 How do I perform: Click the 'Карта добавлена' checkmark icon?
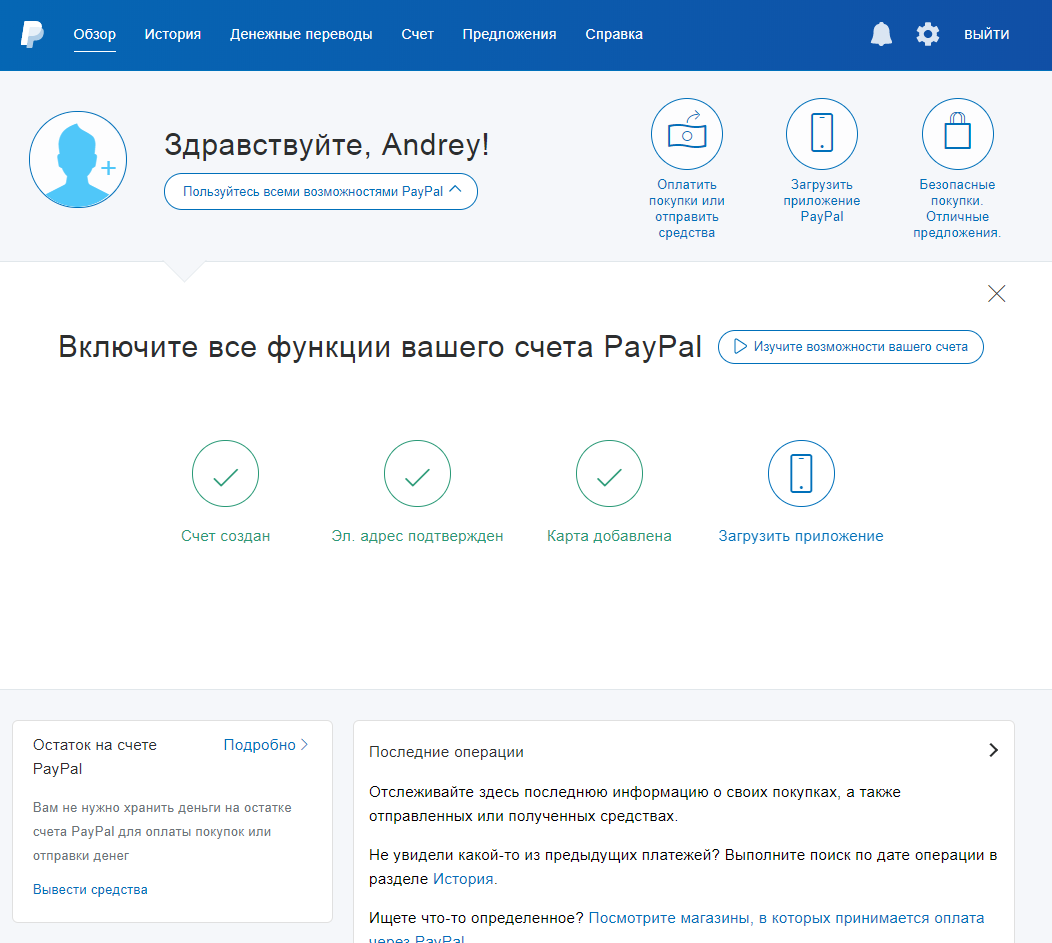[609, 474]
